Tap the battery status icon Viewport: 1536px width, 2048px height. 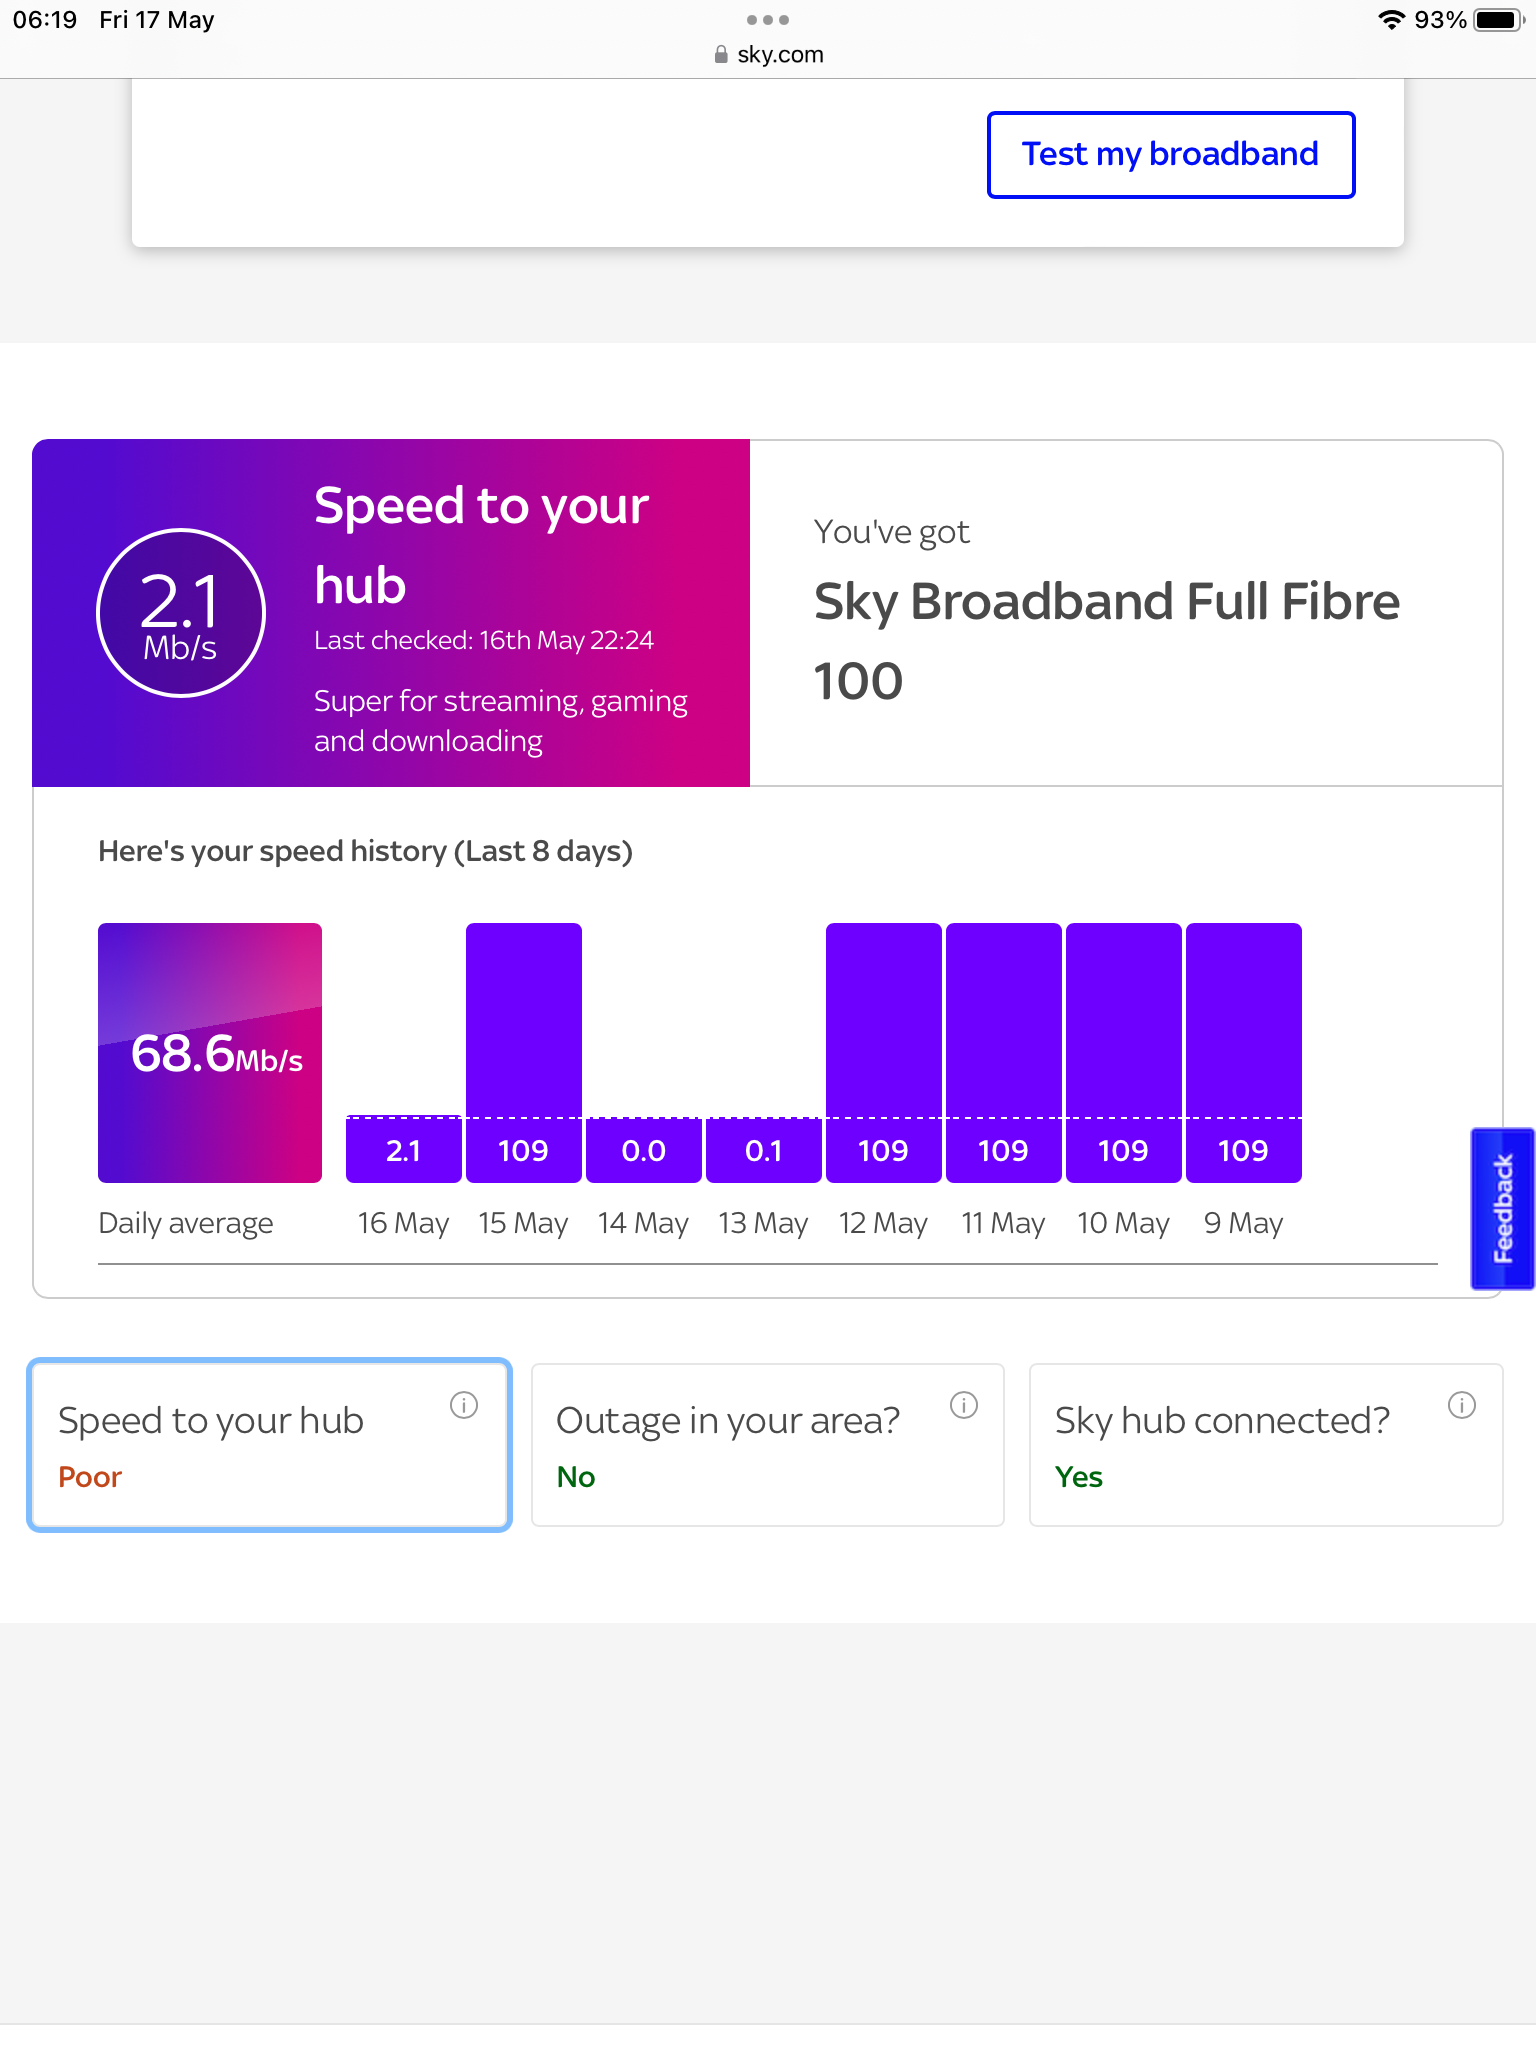click(x=1497, y=20)
